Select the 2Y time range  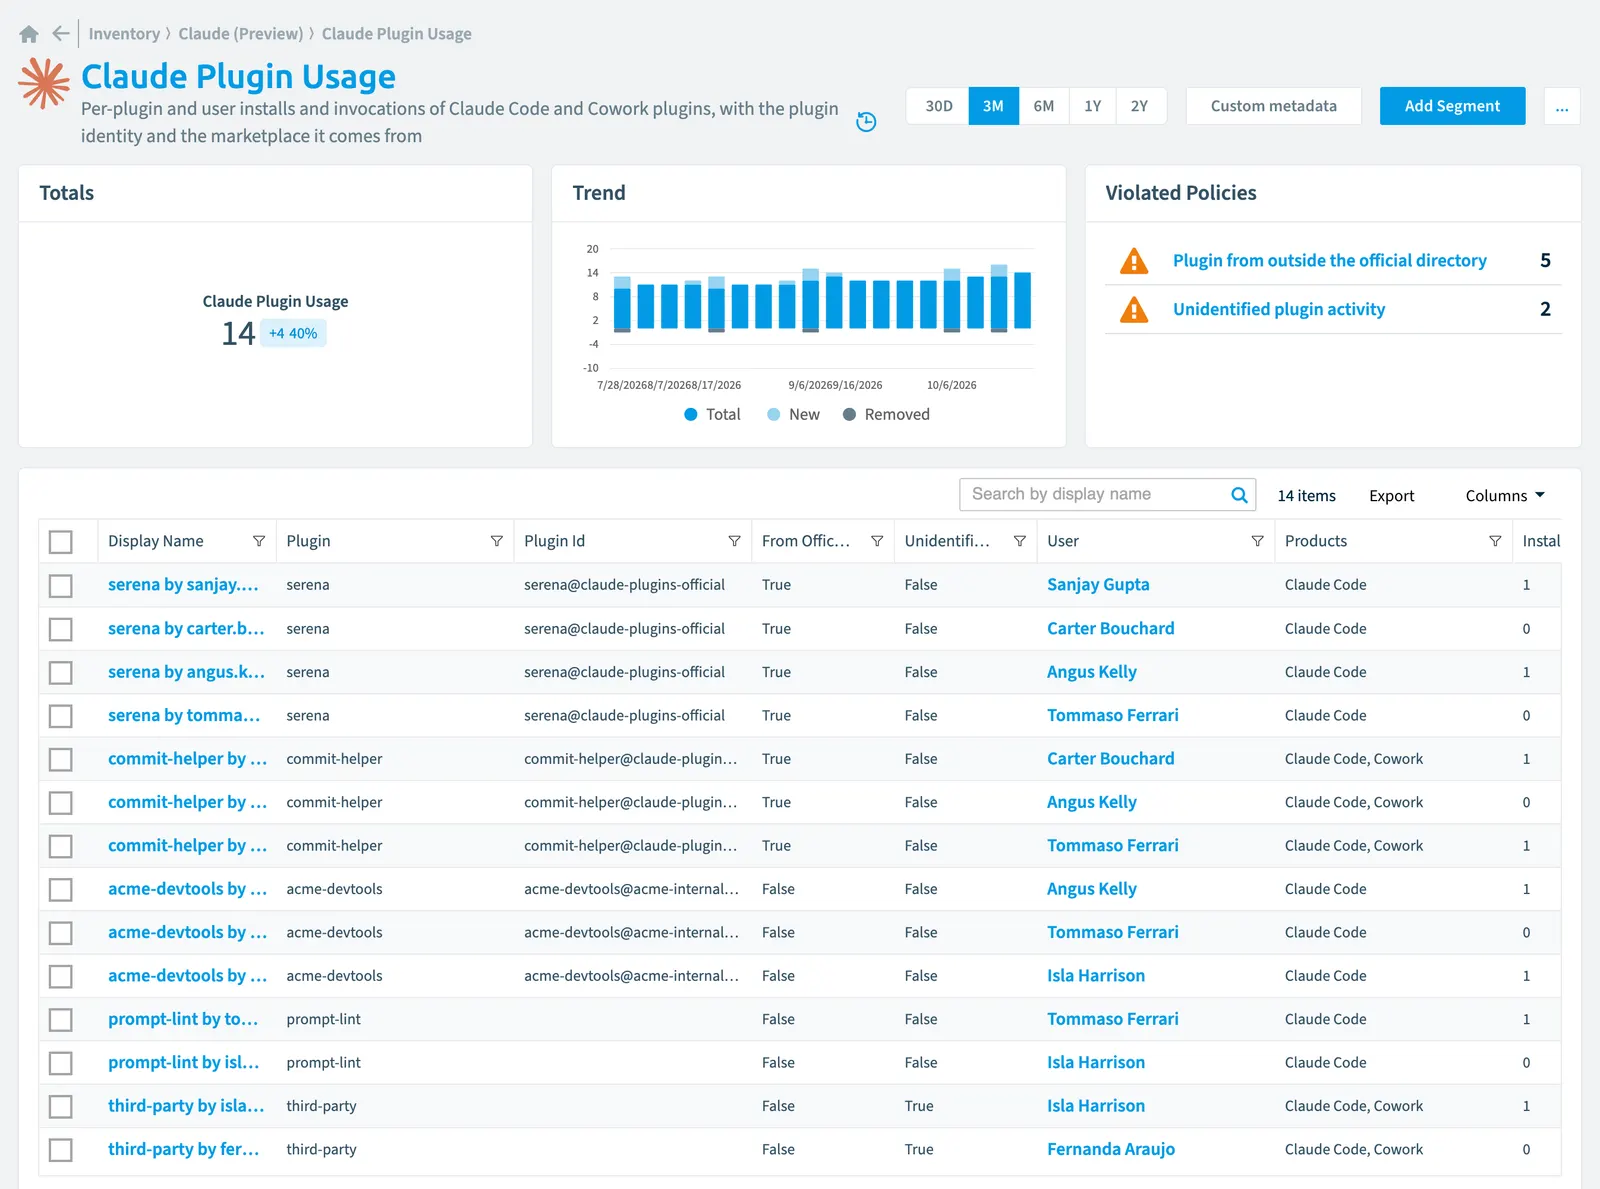[x=1140, y=106]
